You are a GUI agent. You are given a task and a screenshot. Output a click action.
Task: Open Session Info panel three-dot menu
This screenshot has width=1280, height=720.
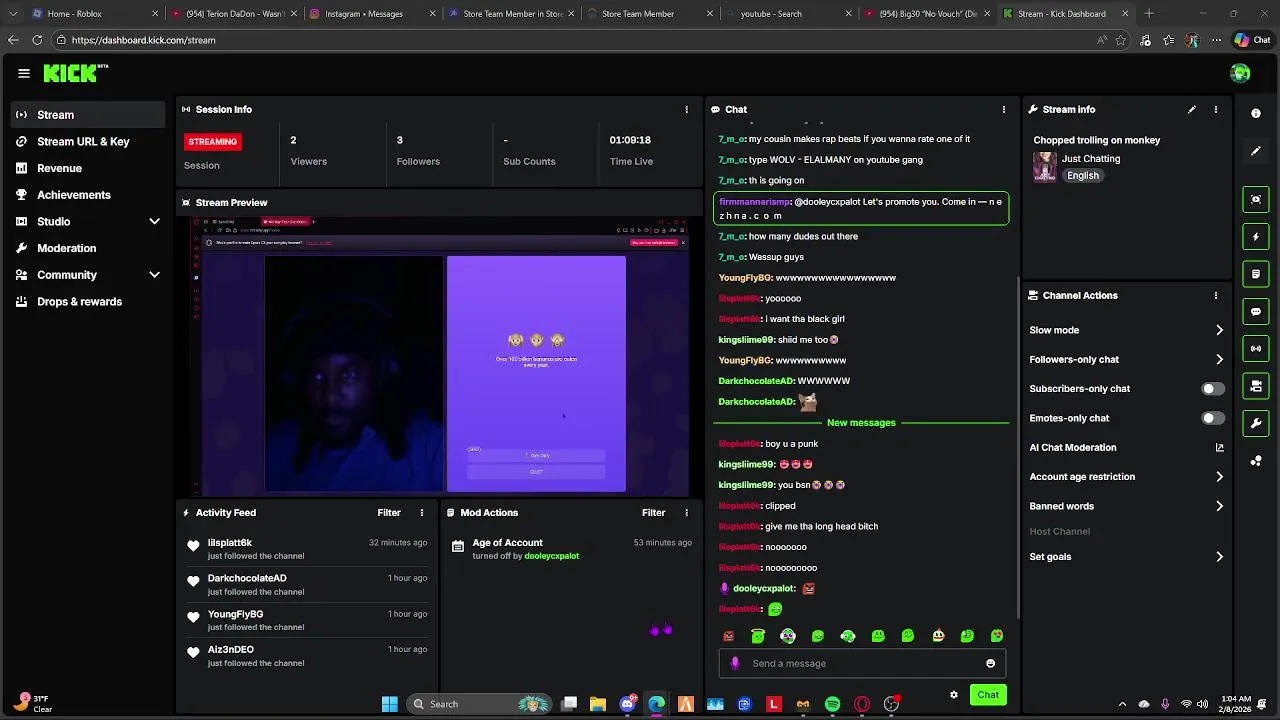pos(686,109)
